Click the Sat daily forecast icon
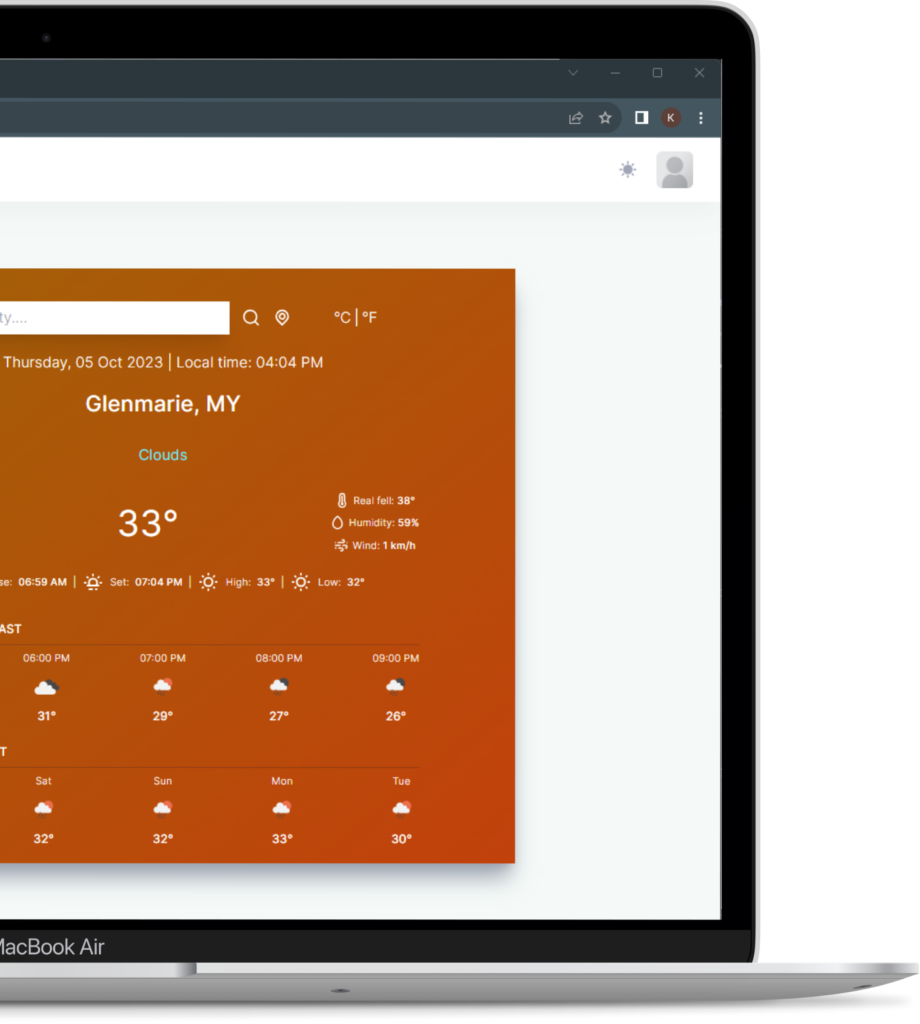The height and width of the screenshot is (1024, 920). (43, 809)
